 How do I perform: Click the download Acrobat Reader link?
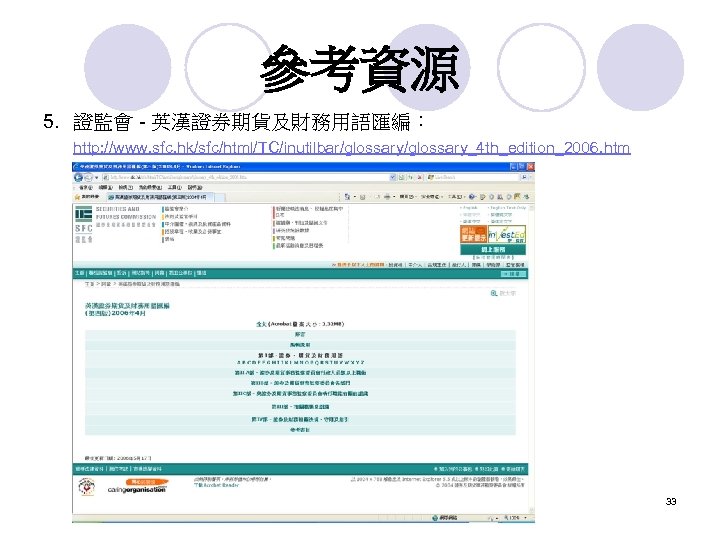pyautogui.click(x=216, y=485)
